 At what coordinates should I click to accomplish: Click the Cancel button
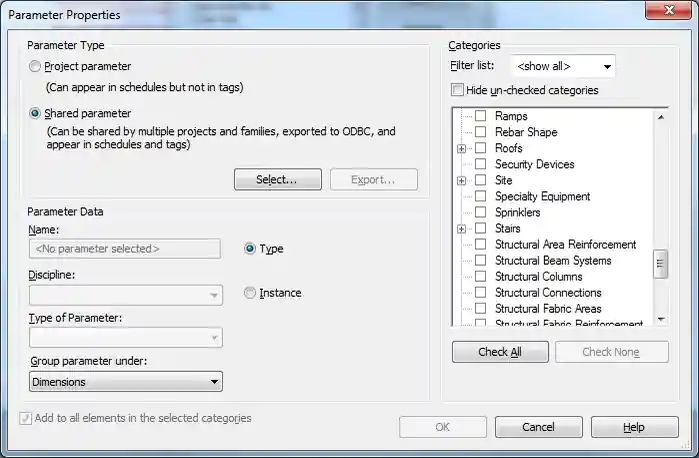click(538, 427)
